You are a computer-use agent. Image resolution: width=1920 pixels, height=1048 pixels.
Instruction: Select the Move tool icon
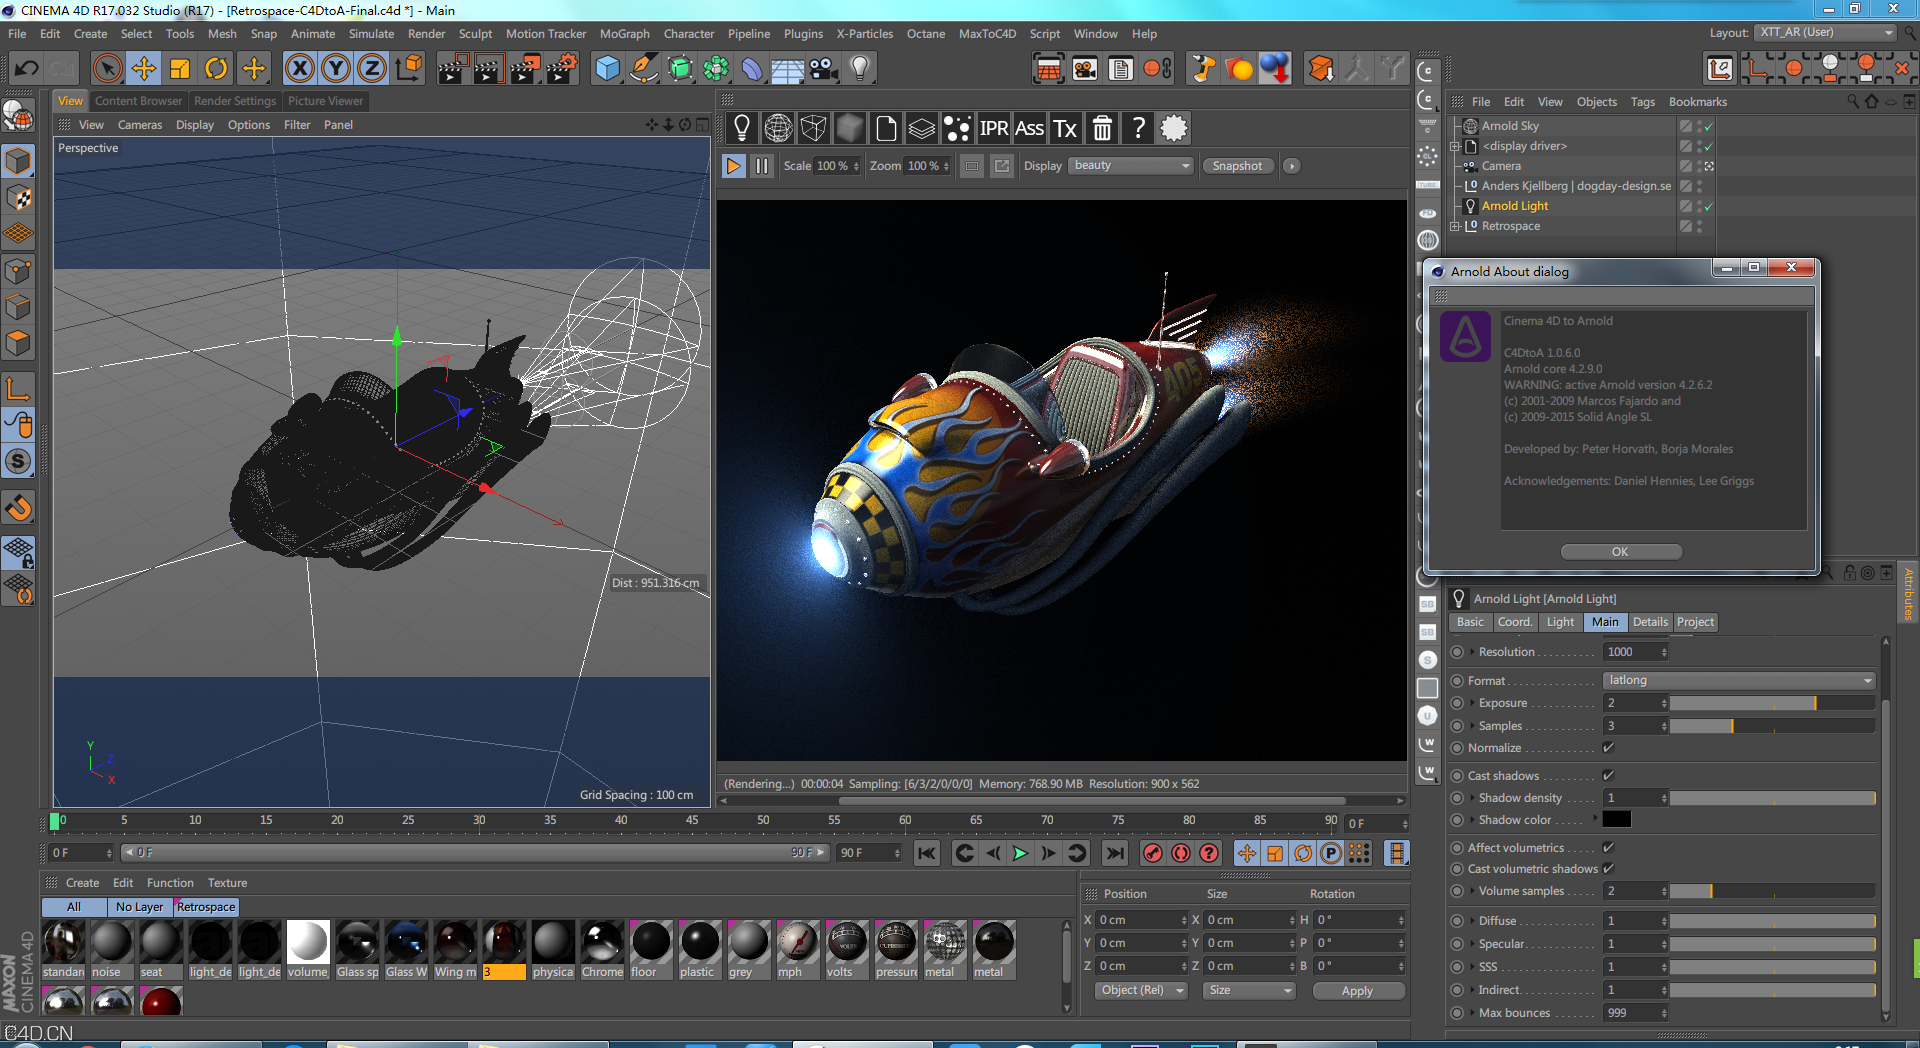pos(144,68)
